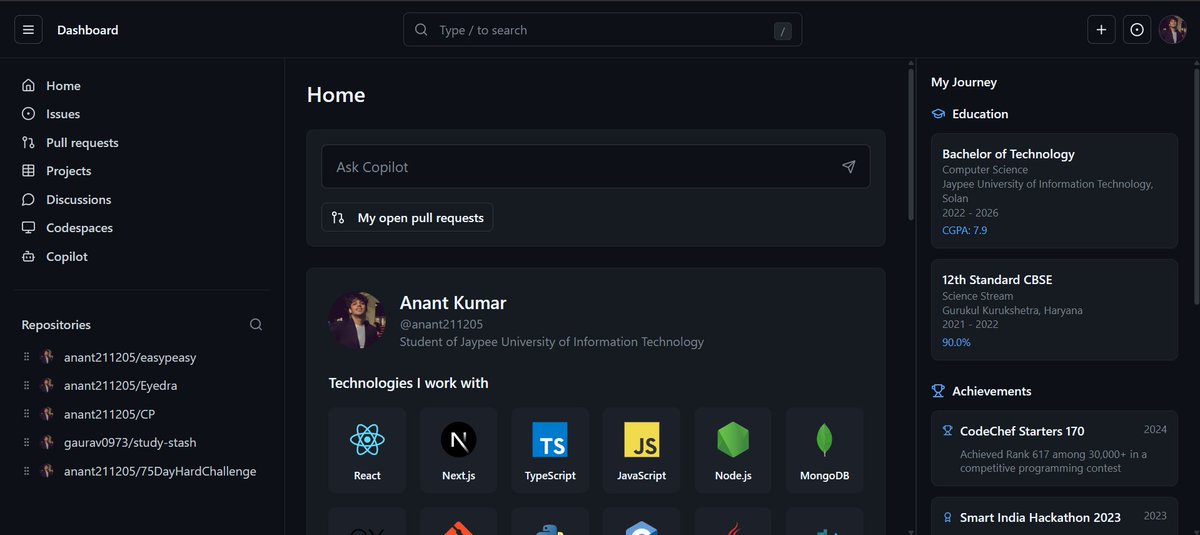Select the JavaScript technology tile

(x=641, y=450)
